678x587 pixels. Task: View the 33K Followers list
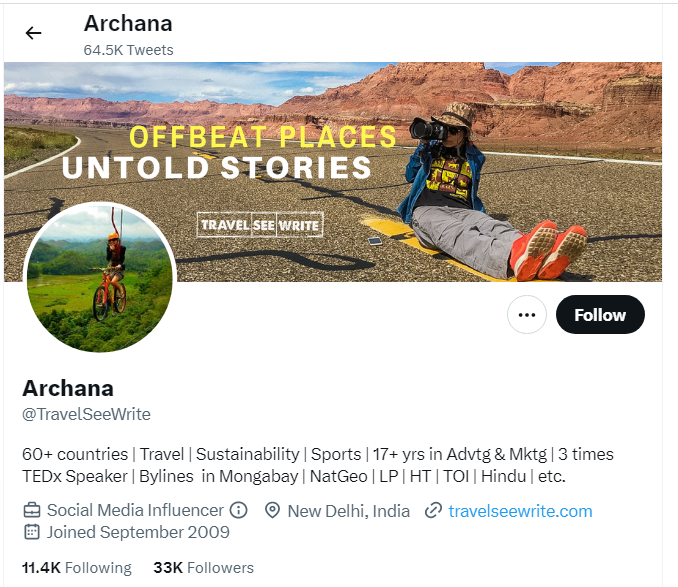click(204, 568)
